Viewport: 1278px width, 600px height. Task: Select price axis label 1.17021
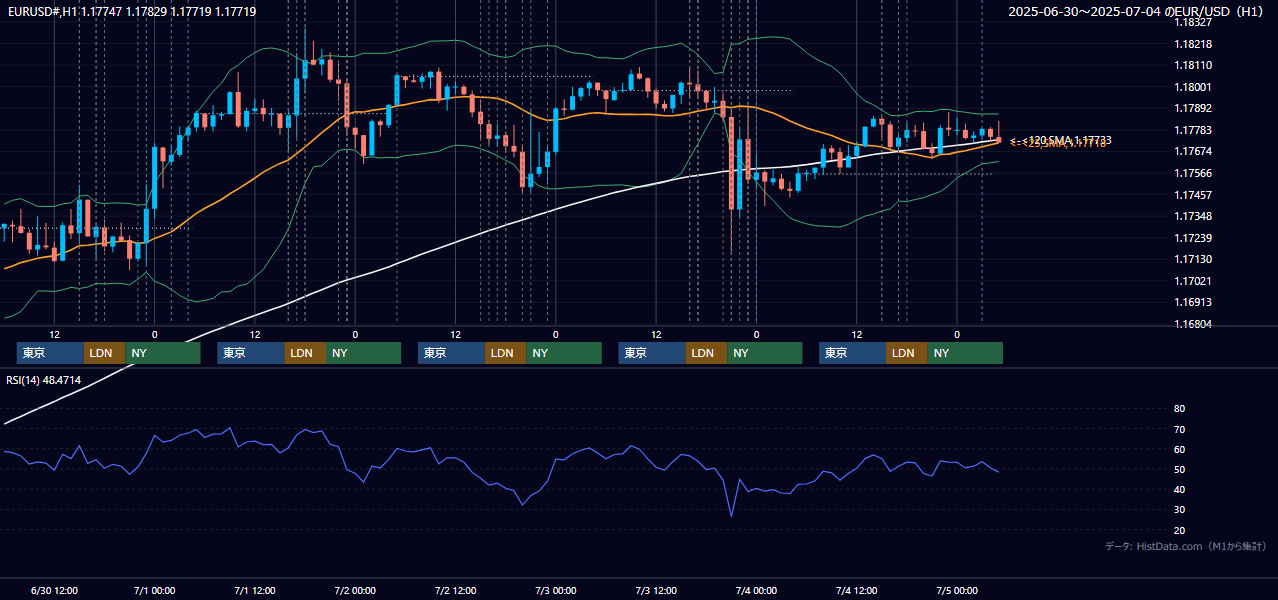[x=1193, y=281]
